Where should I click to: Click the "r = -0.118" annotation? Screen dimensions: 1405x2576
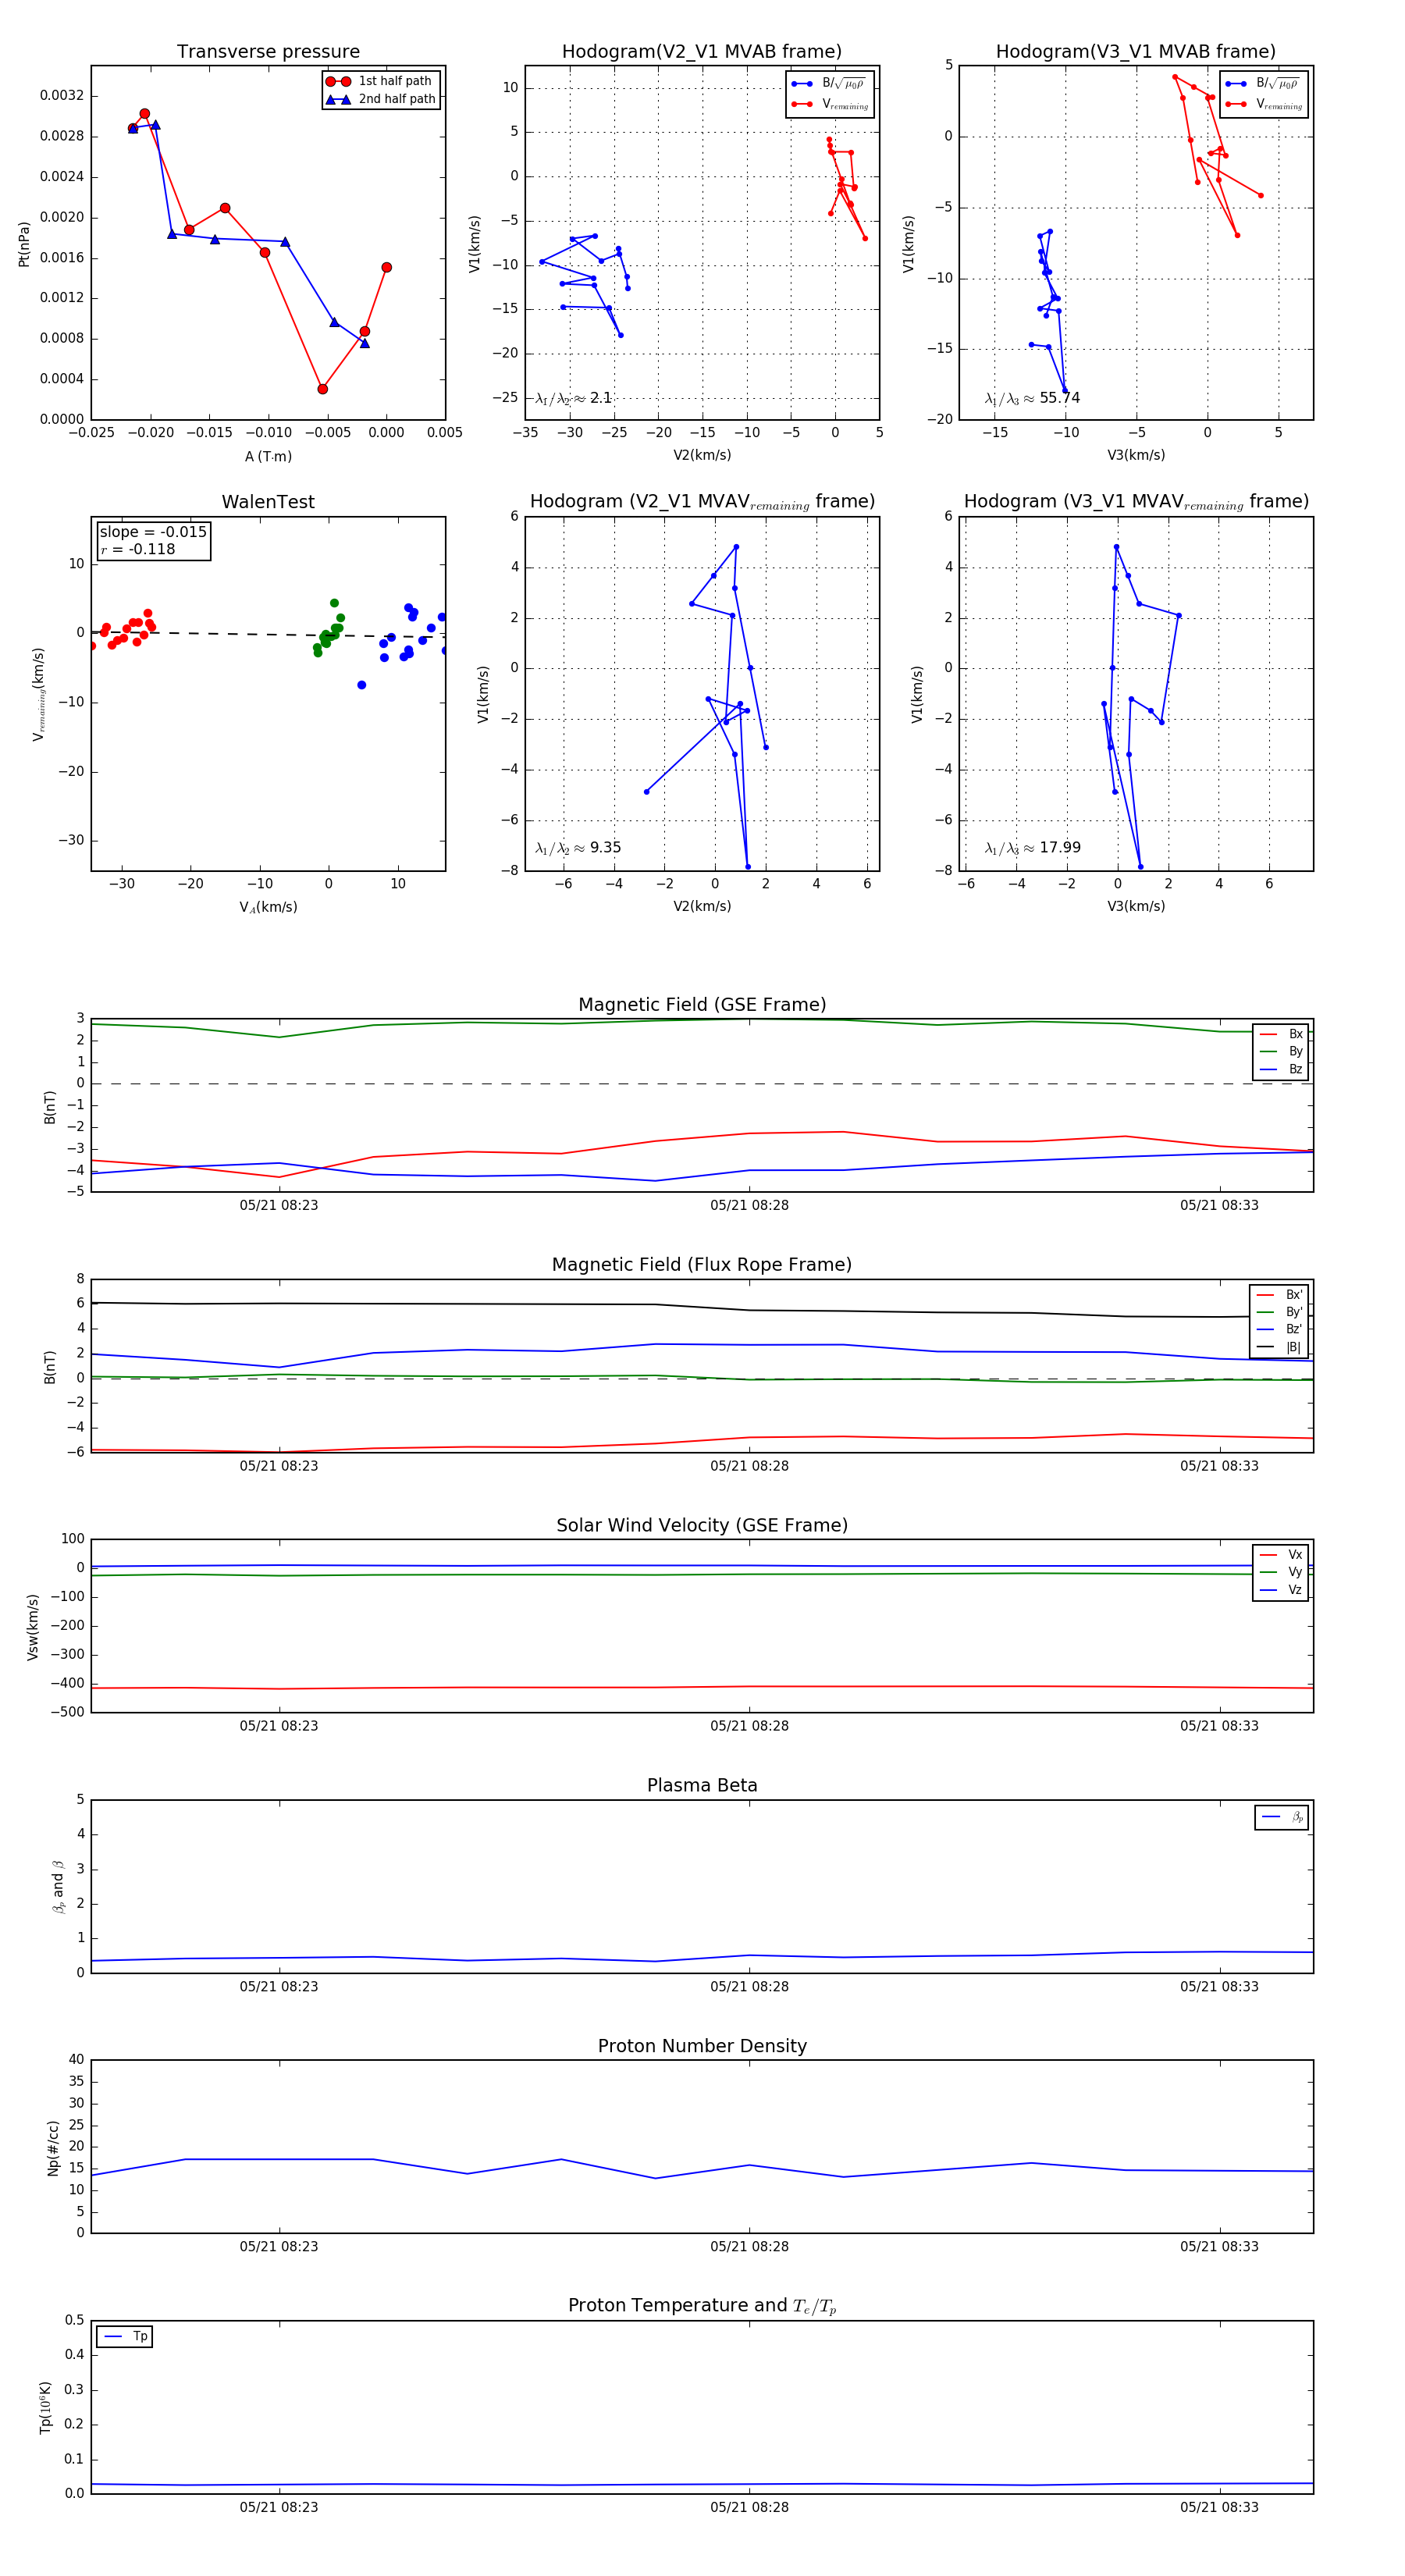pyautogui.click(x=138, y=549)
